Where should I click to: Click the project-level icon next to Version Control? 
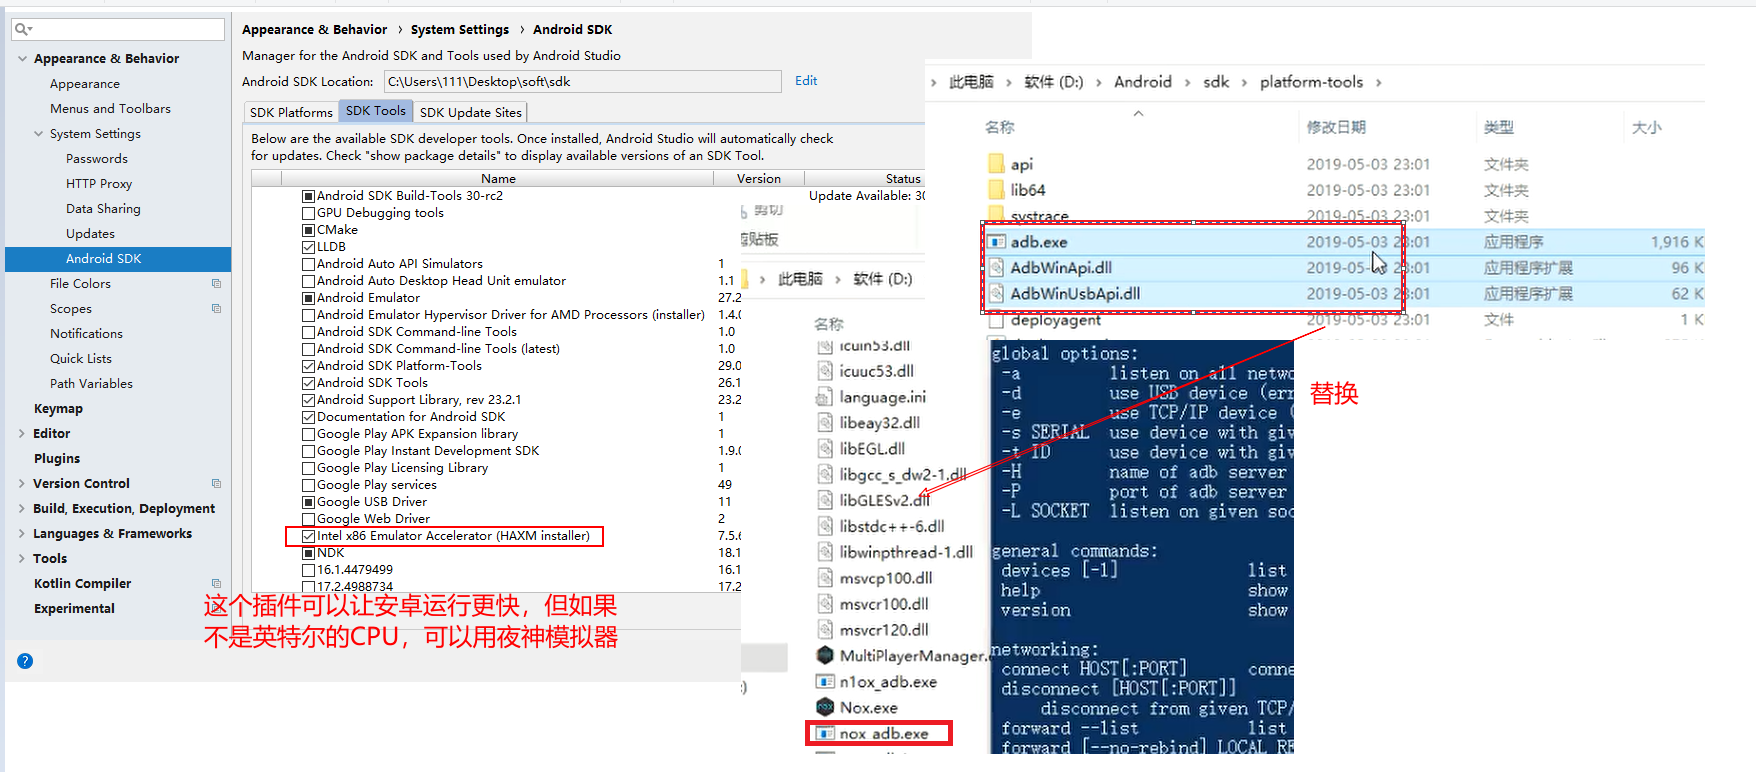pyautogui.click(x=216, y=484)
